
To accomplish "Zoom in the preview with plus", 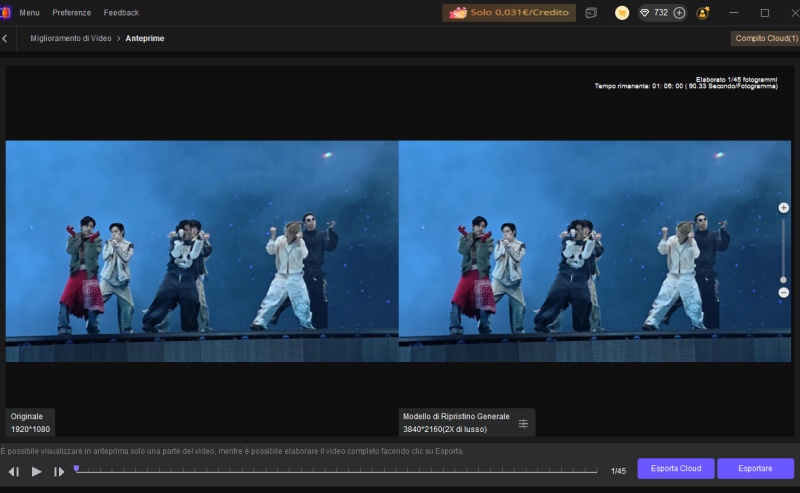I will 783,208.
